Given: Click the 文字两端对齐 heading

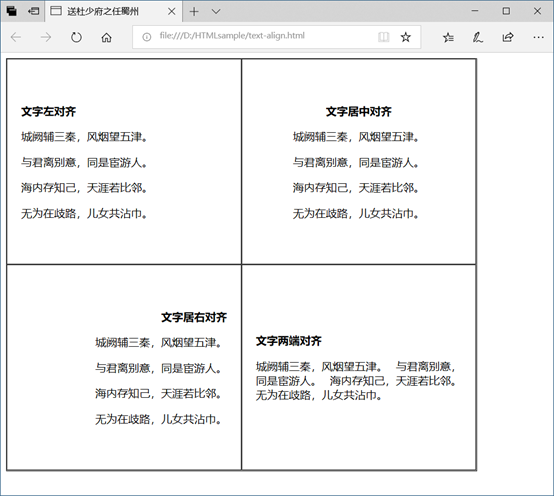Looking at the screenshot, I should tap(288, 341).
